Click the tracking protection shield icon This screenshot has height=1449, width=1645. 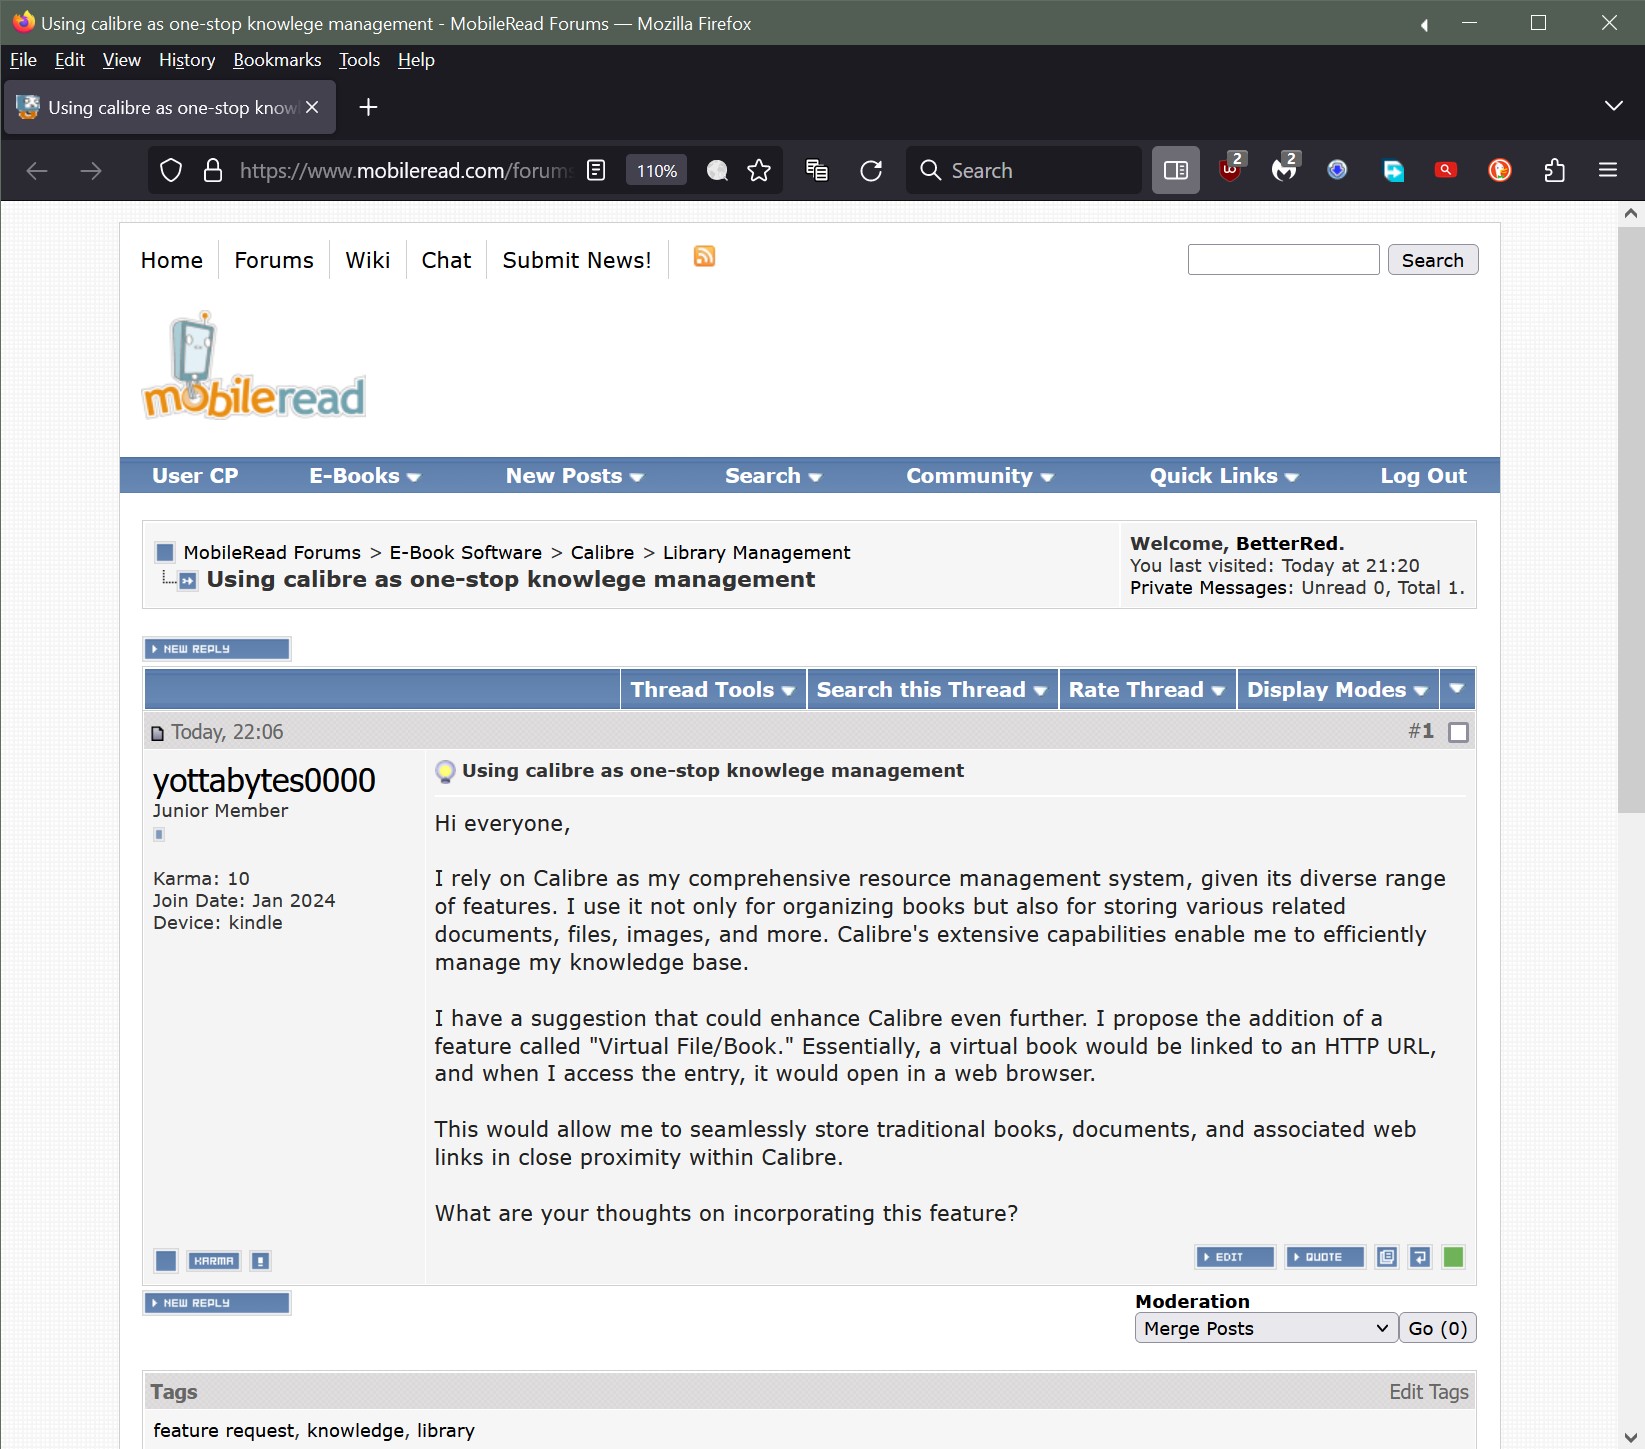point(171,171)
